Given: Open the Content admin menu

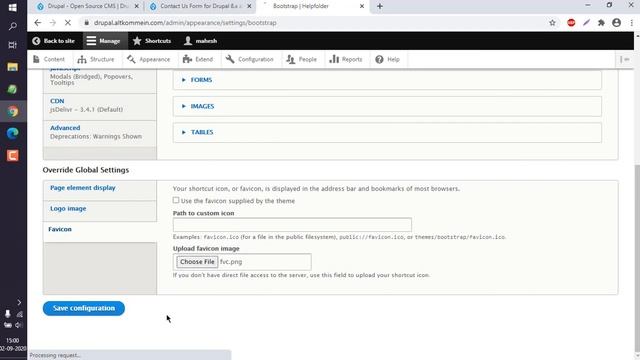Looking at the screenshot, I should coord(49,60).
